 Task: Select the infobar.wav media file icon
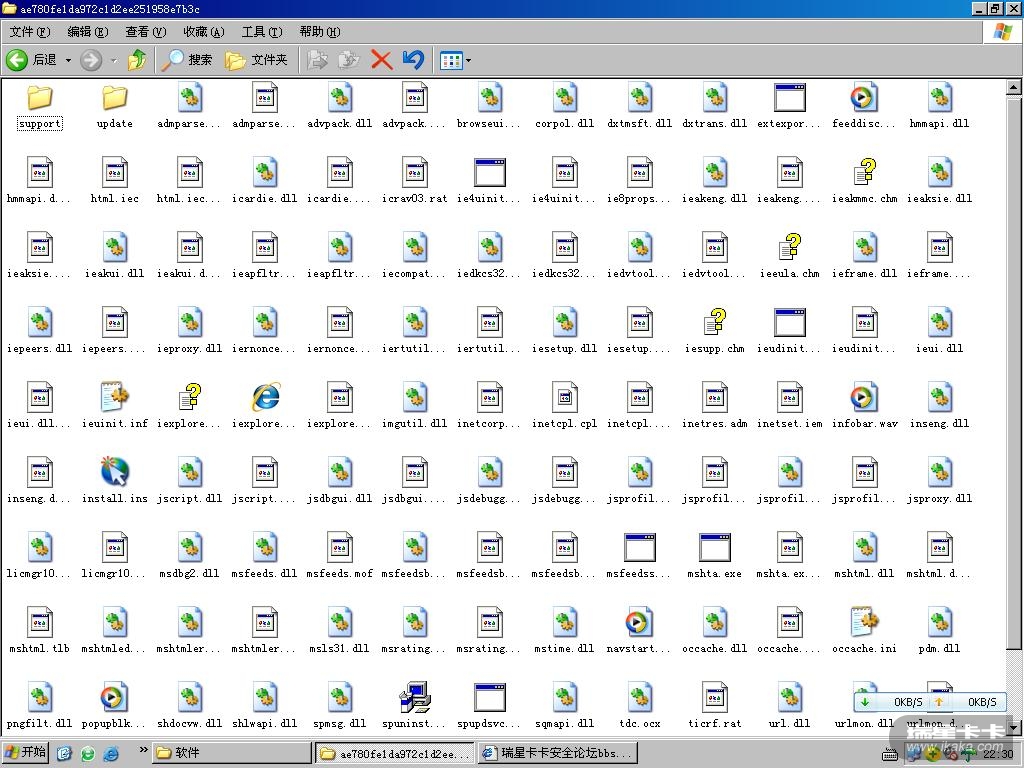point(865,397)
